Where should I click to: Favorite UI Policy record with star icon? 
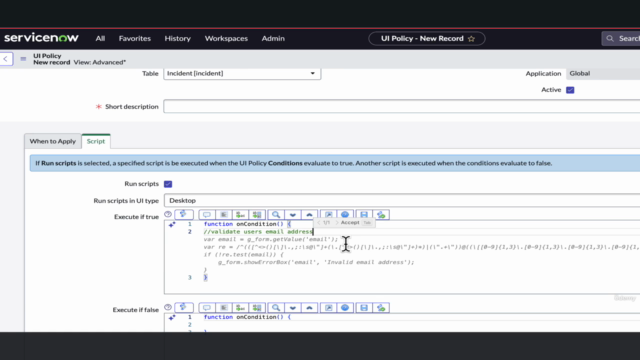click(x=471, y=39)
